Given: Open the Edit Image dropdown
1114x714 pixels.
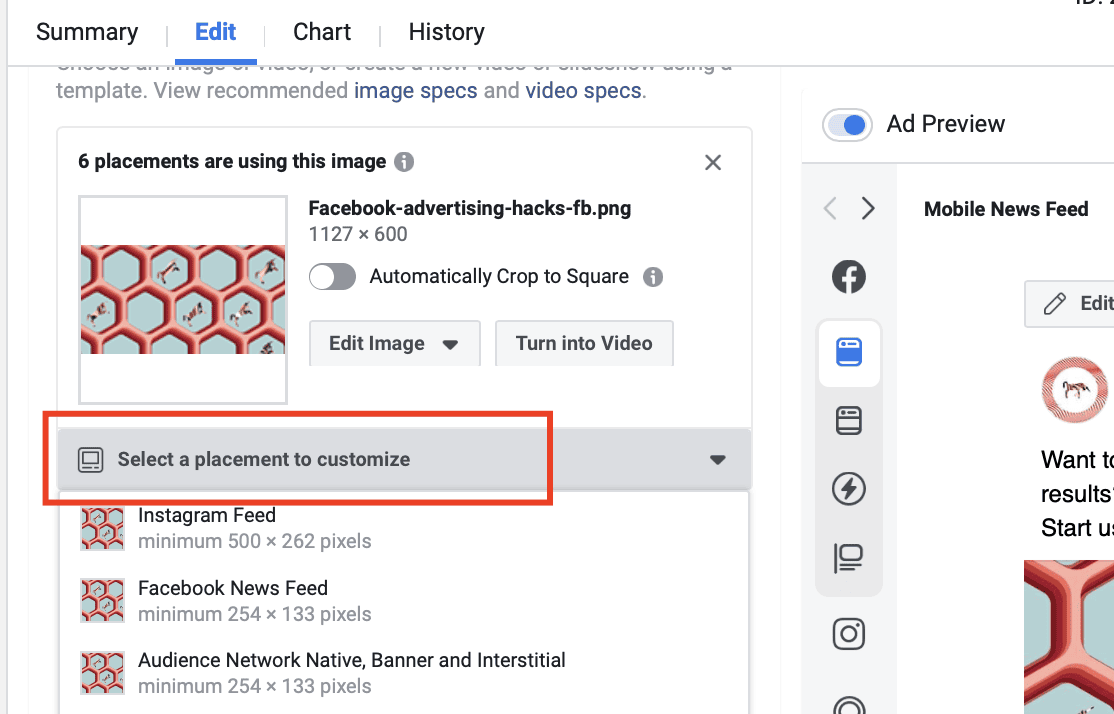Looking at the screenshot, I should [x=394, y=343].
